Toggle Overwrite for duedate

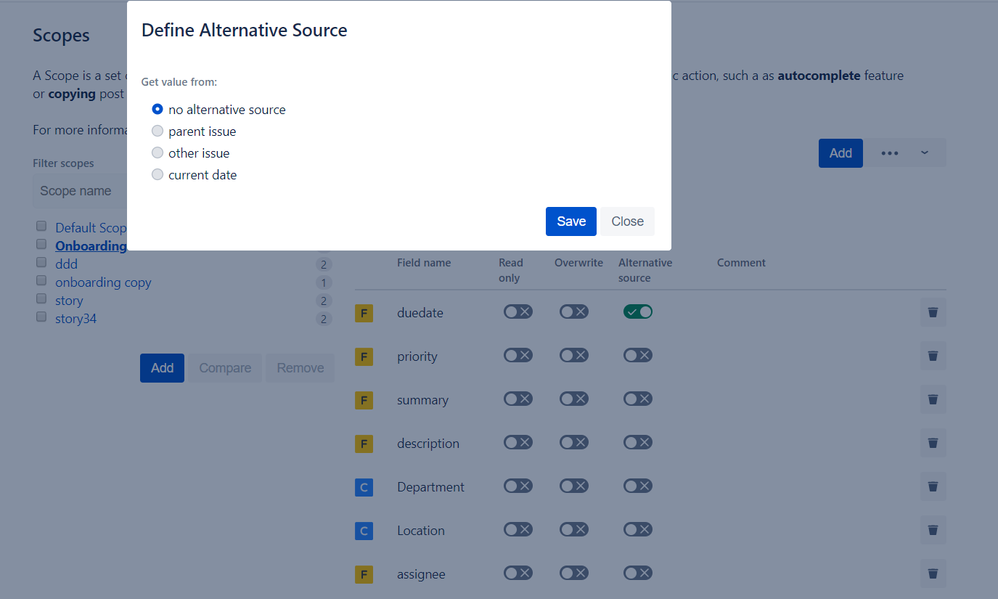574,311
